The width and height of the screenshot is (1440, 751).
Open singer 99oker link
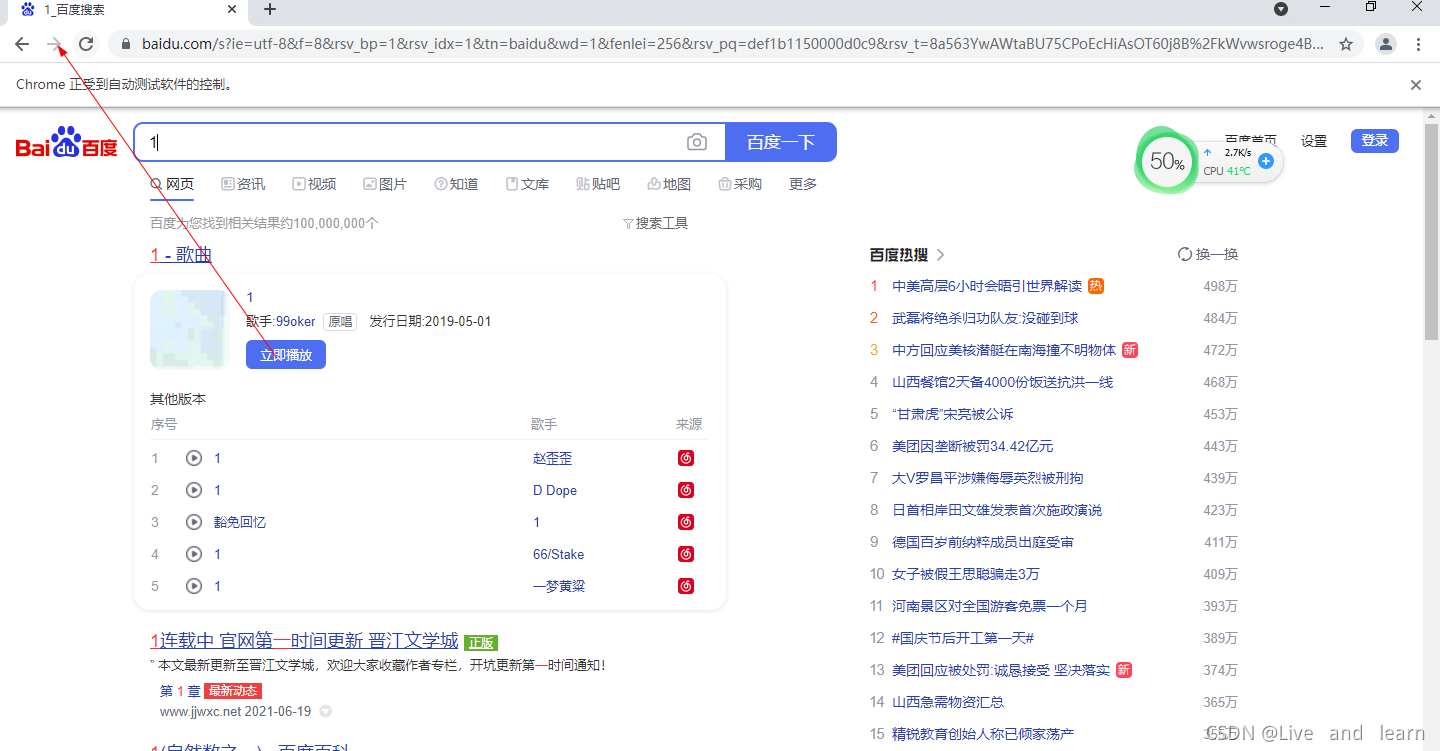(295, 321)
